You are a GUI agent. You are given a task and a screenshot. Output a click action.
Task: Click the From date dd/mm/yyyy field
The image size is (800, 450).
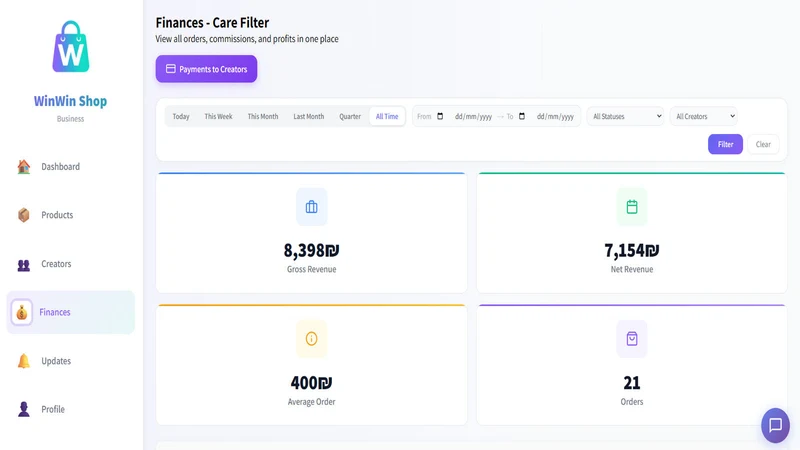pos(473,116)
